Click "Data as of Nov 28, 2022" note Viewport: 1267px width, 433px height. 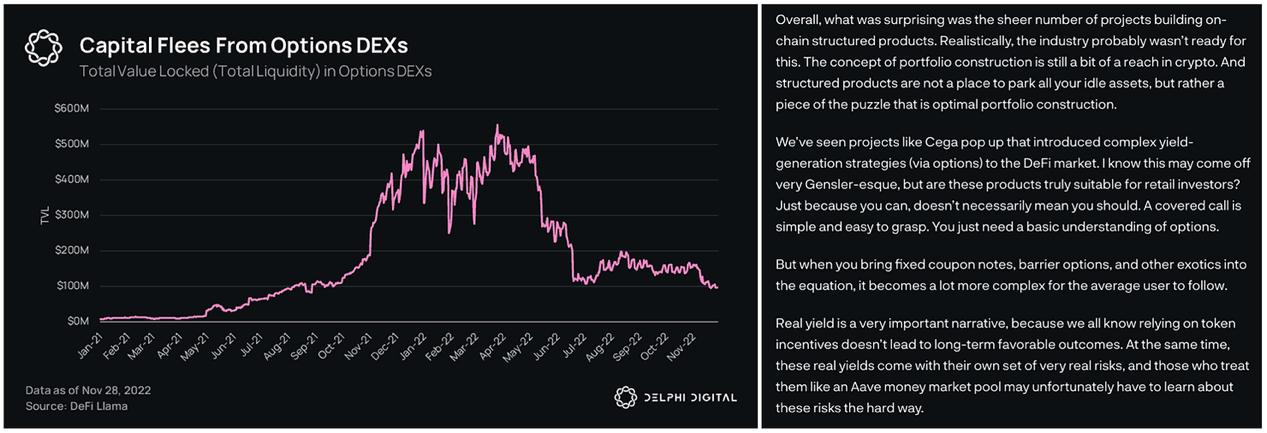pos(86,388)
